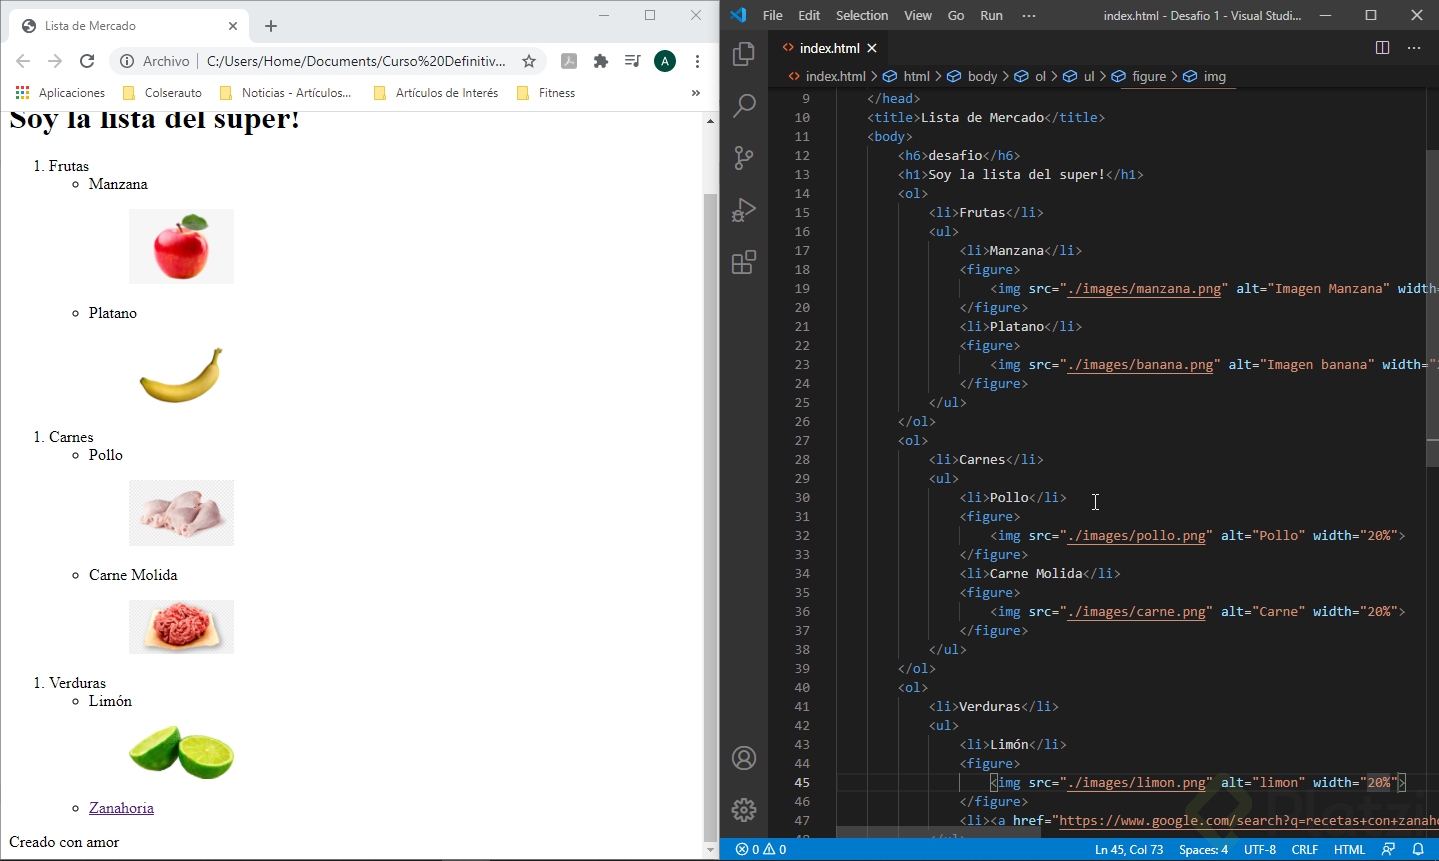Open the notifications bell in status bar
This screenshot has width=1439, height=861.
pyautogui.click(x=1418, y=849)
